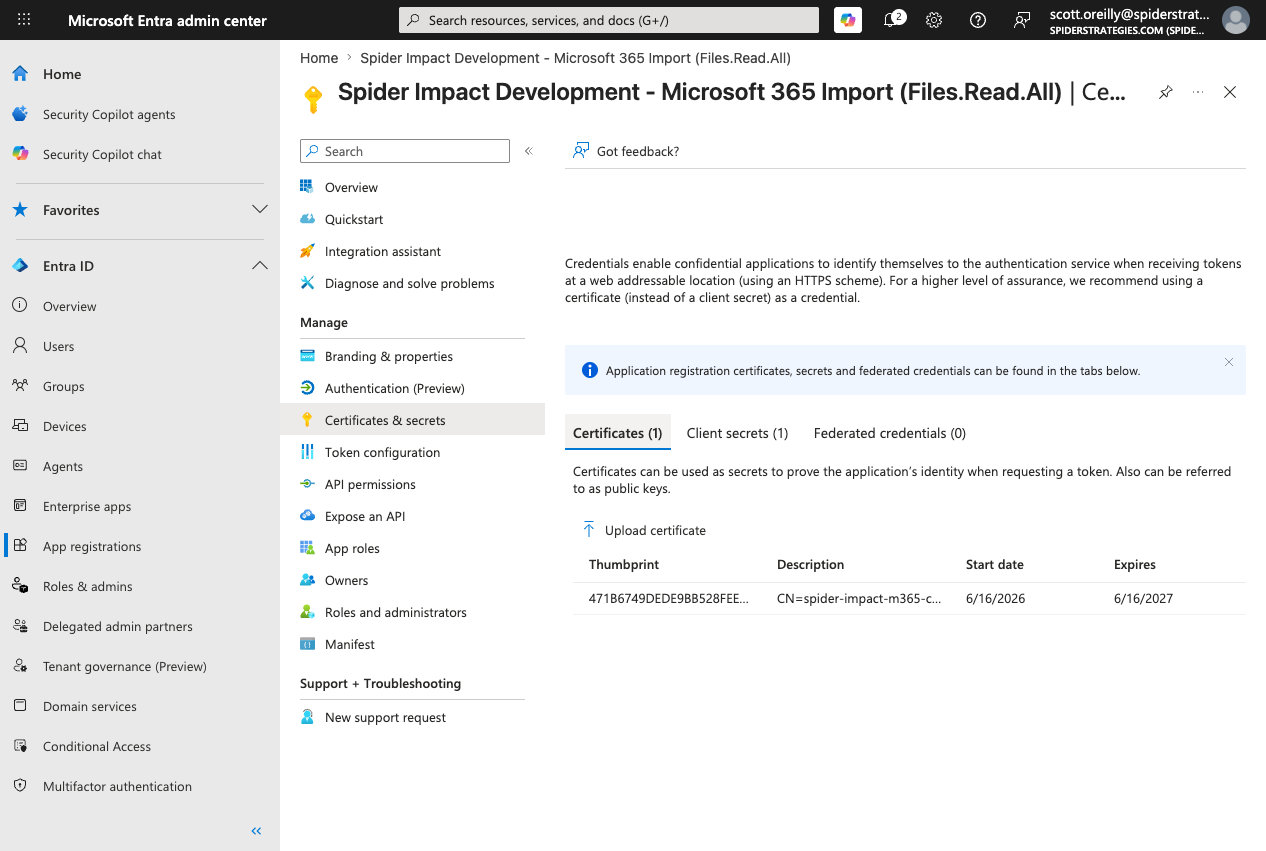Click the Thumbprint column header
1266x851 pixels.
[x=624, y=564]
